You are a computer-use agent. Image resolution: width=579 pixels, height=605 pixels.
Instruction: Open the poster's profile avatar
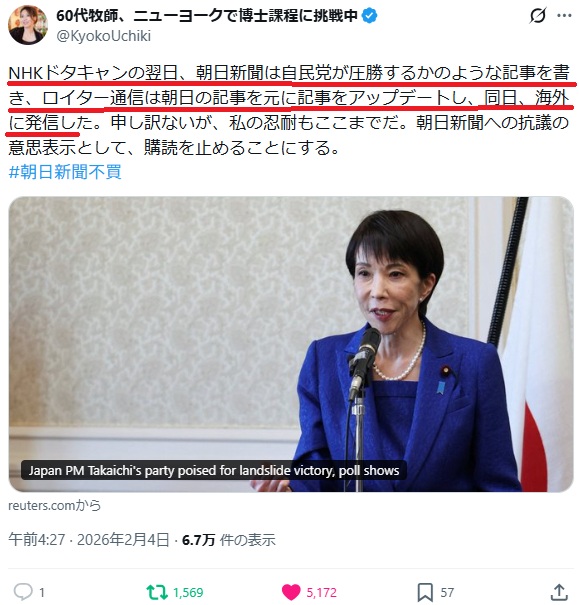27,25
